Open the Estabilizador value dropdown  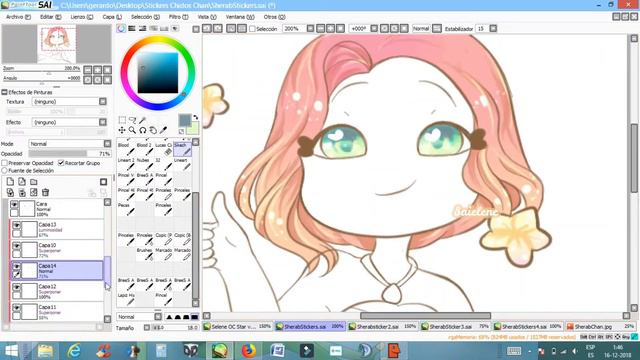point(493,29)
